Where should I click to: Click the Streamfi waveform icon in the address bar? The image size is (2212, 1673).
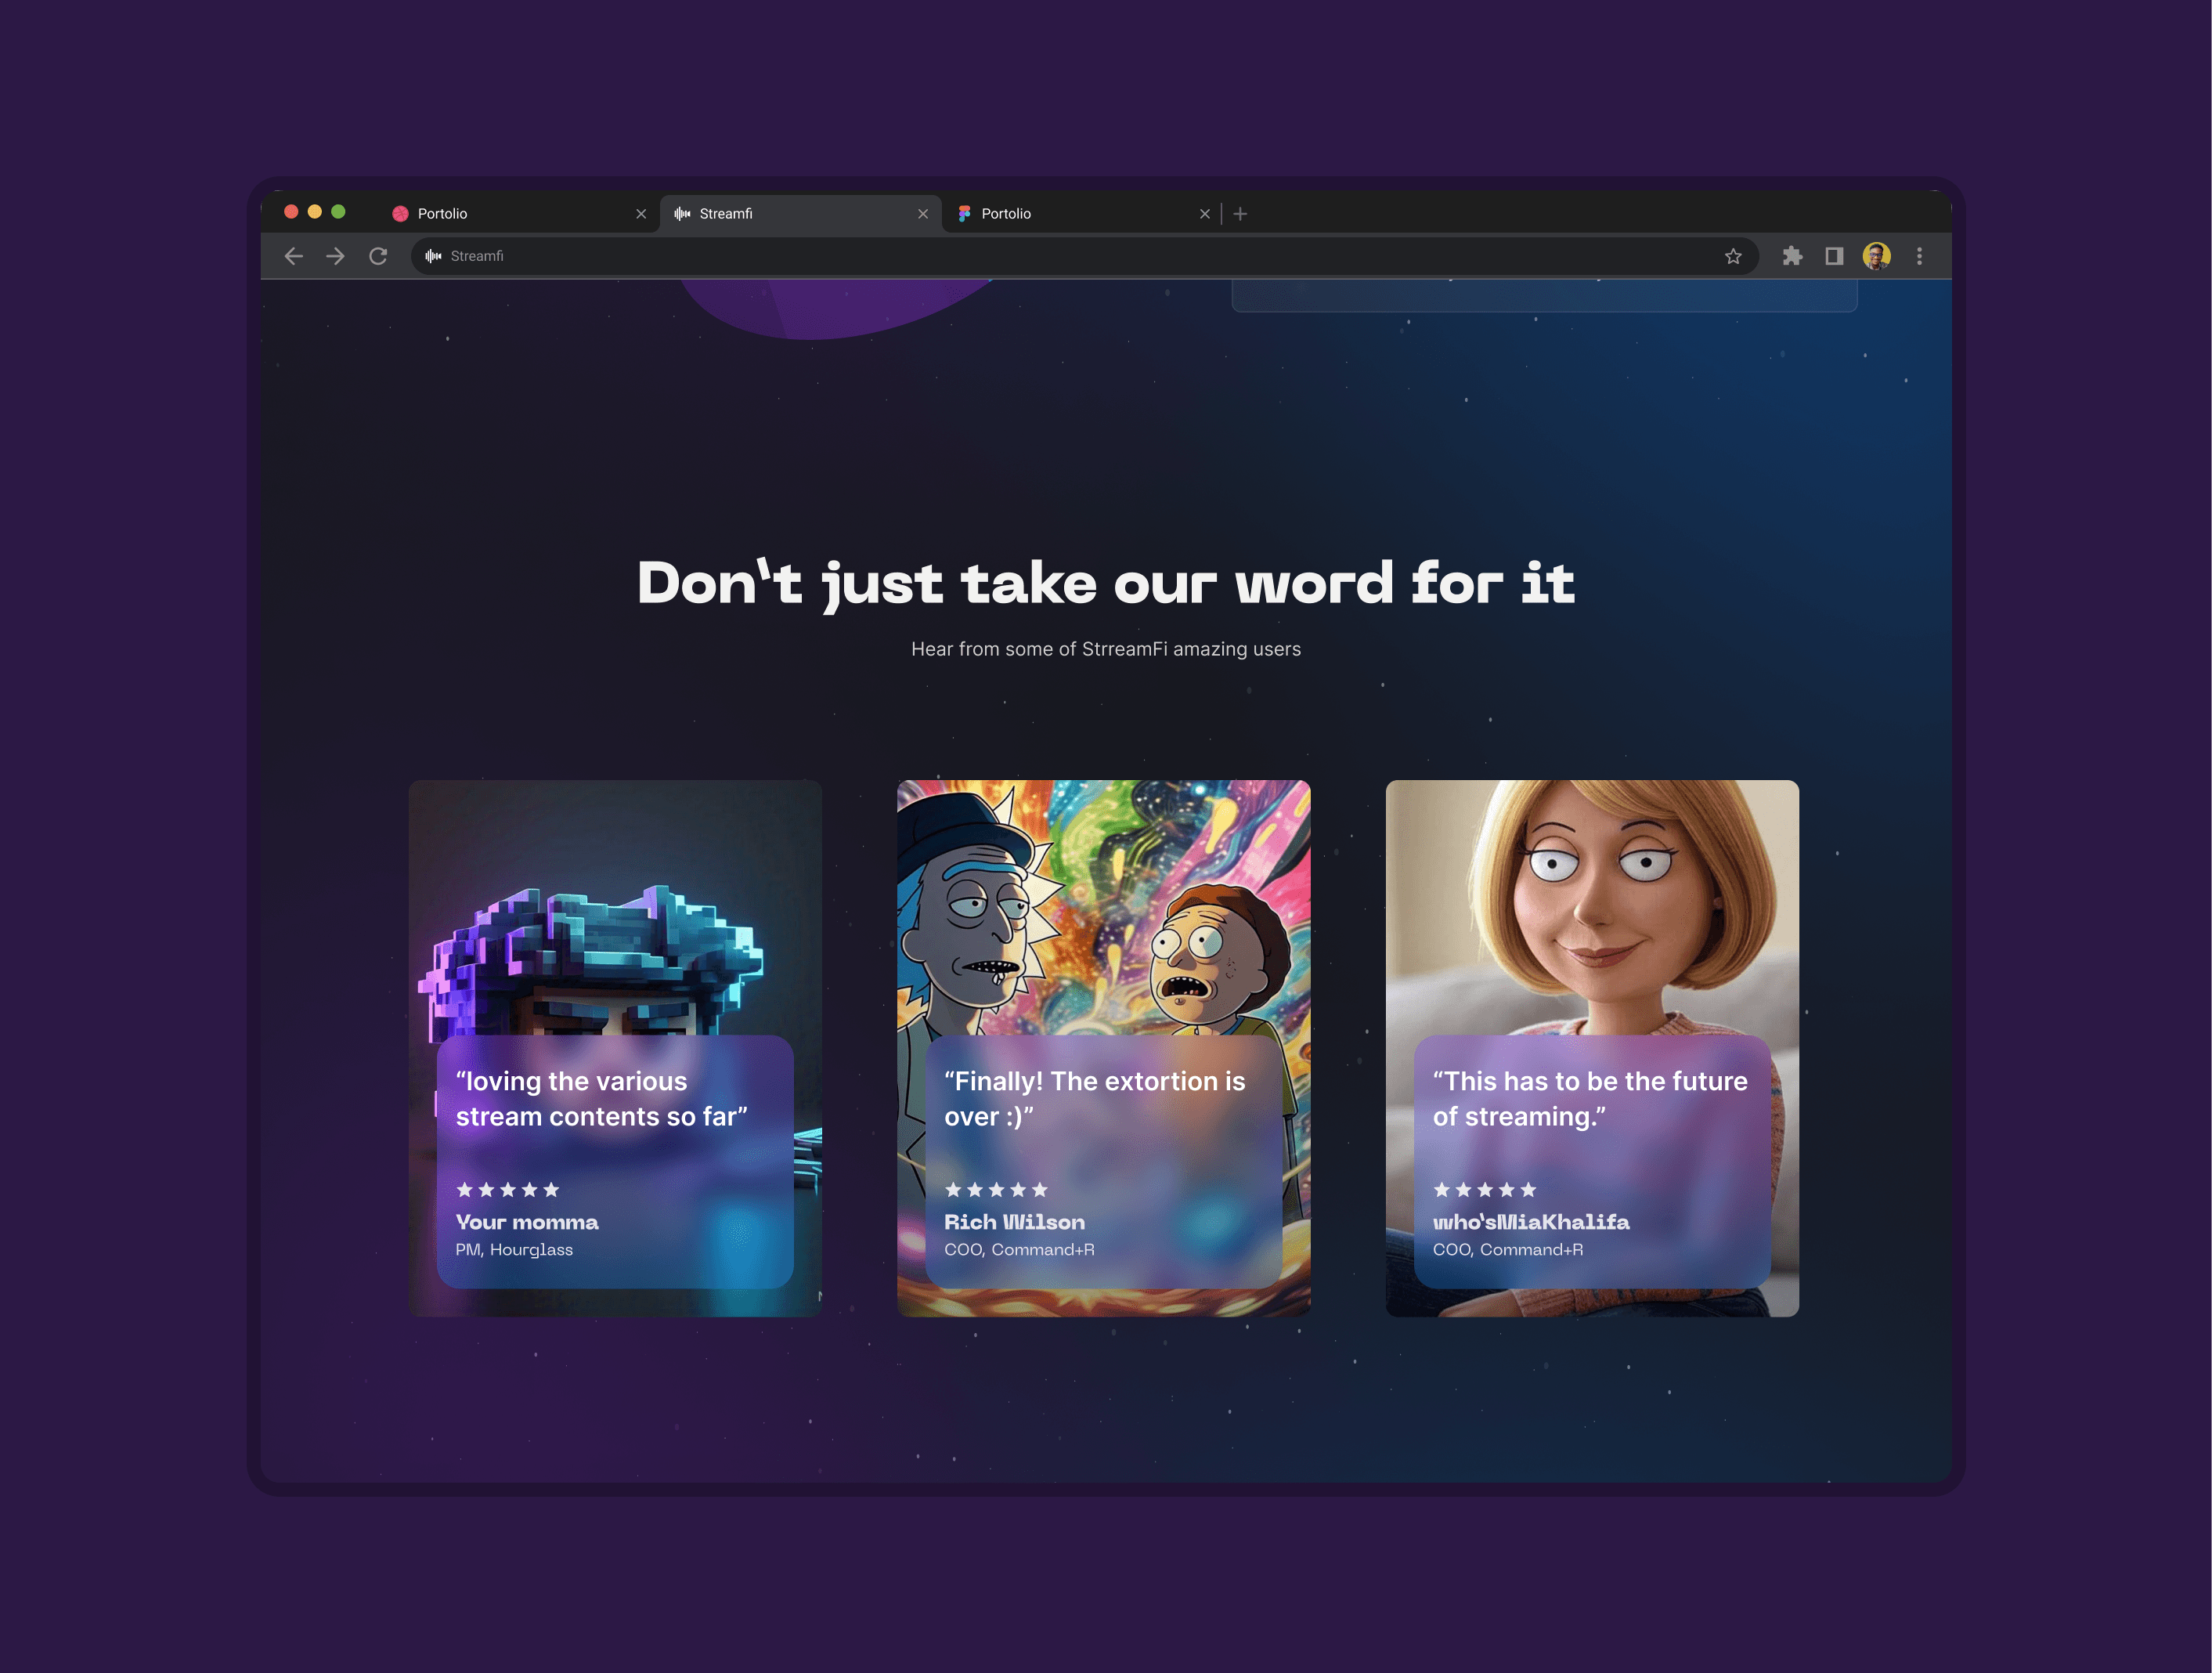tap(433, 256)
